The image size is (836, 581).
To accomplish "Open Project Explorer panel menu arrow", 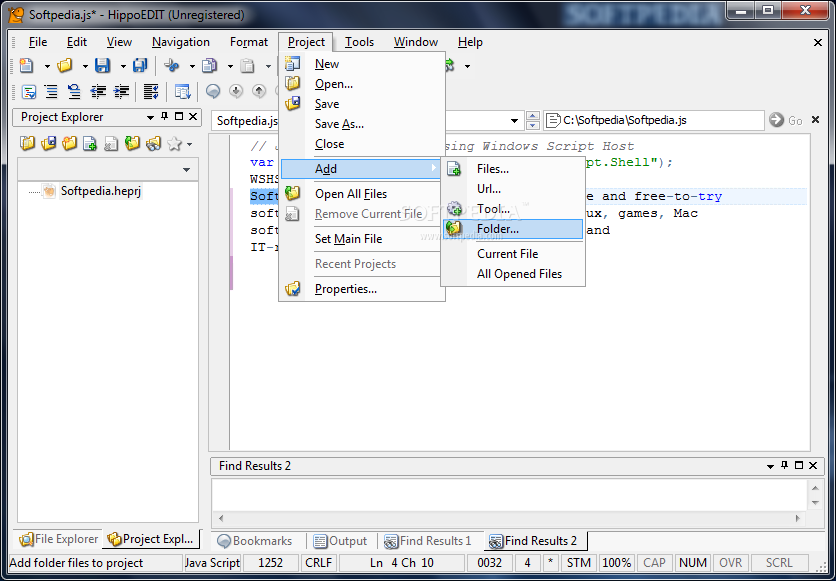I will pos(150,117).
